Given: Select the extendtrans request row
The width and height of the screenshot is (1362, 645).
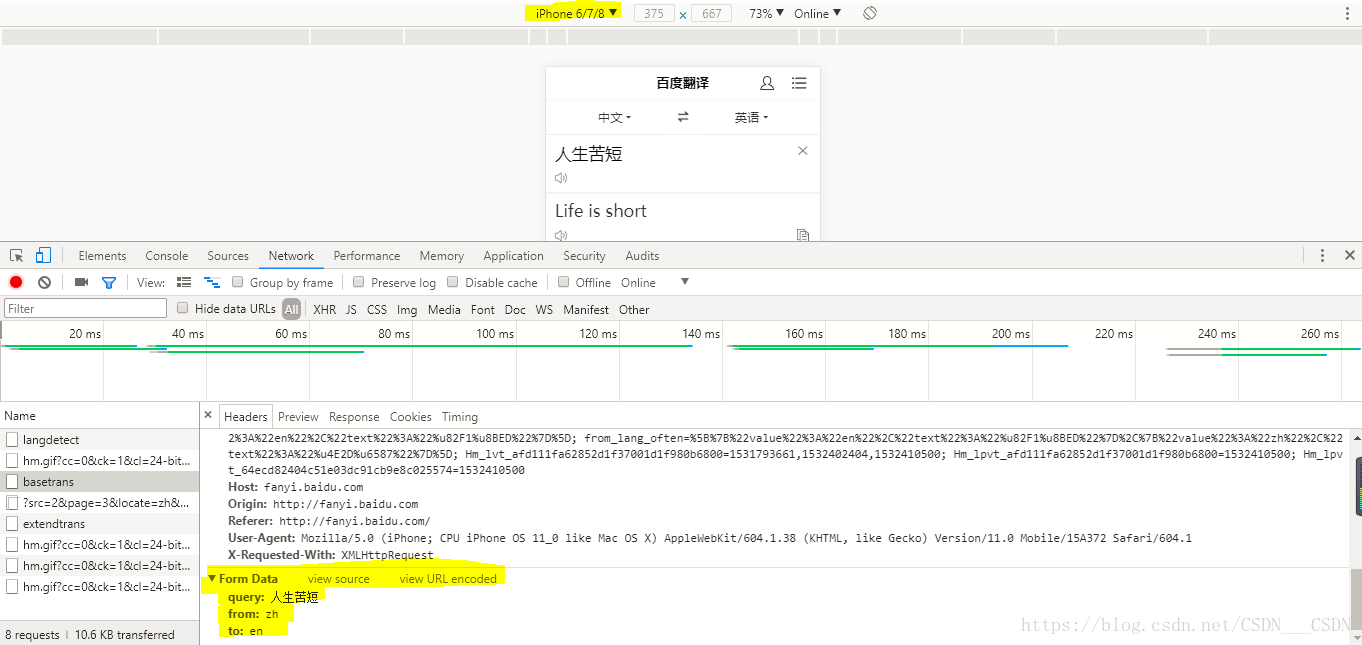Looking at the screenshot, I should point(100,523).
